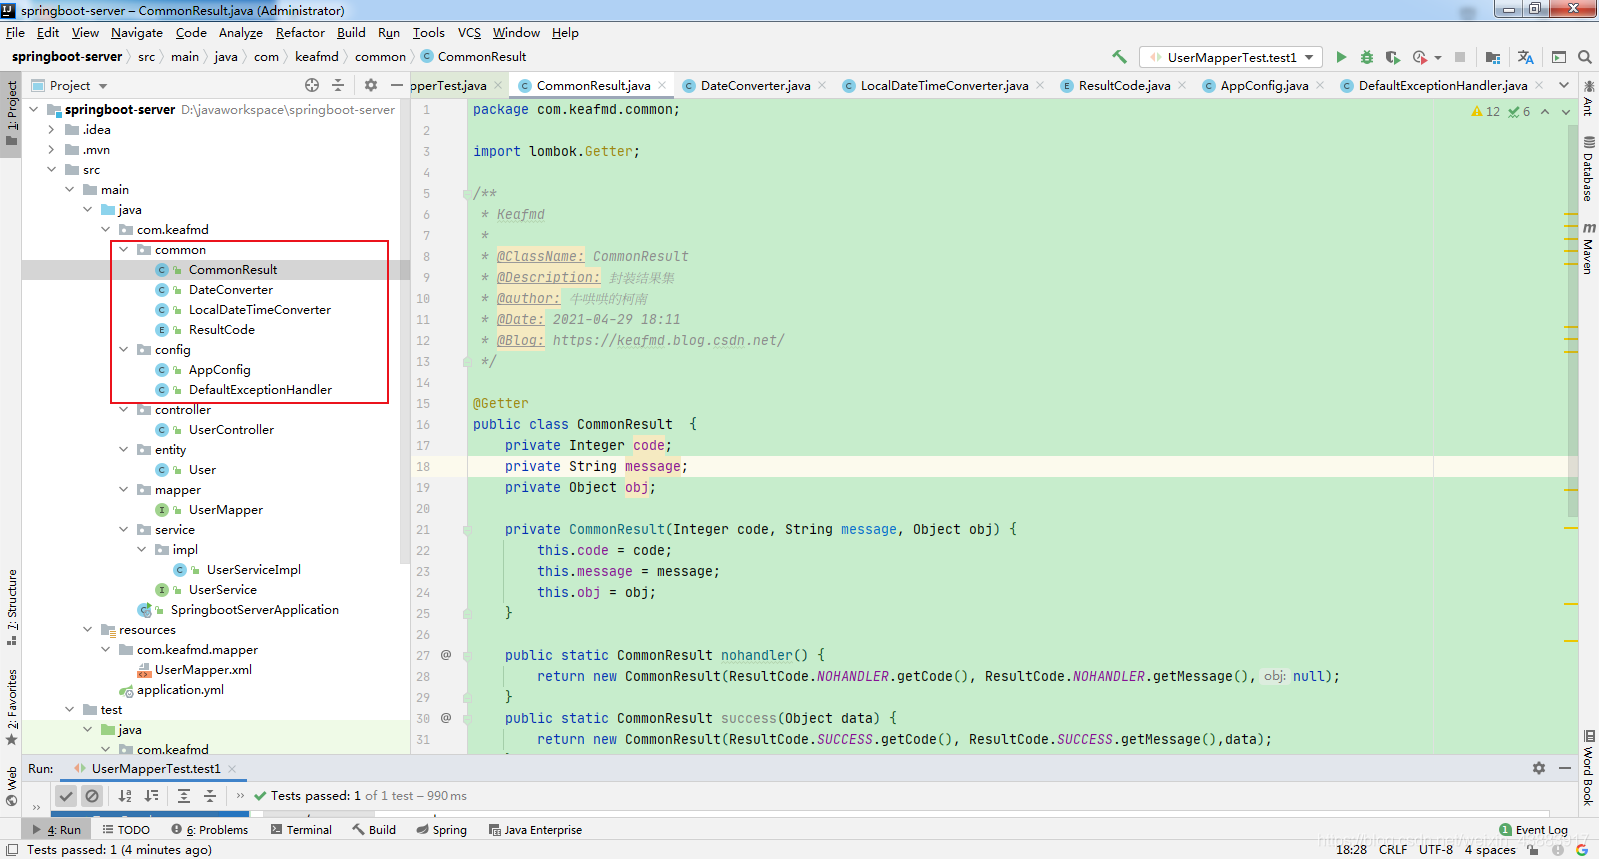
Task: Open the Terminal tool window button
Action: point(301,829)
